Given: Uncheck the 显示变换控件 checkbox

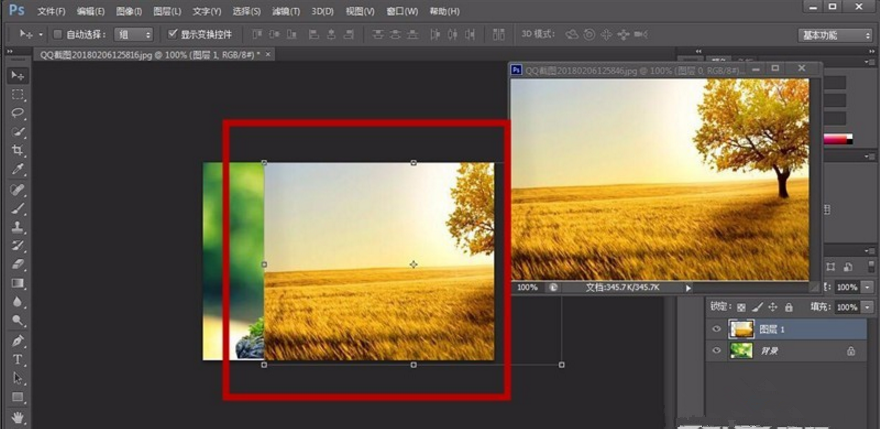Looking at the screenshot, I should click(172, 35).
